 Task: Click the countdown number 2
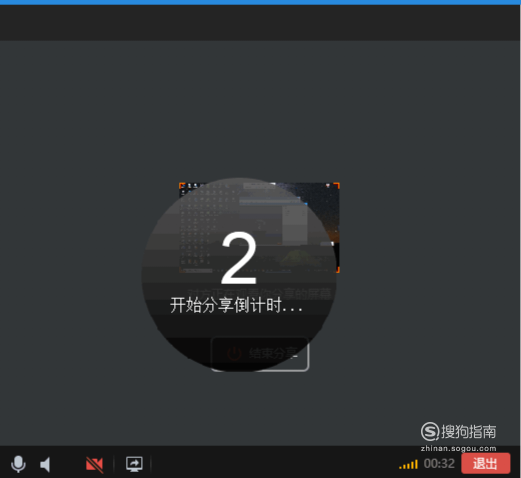(x=239, y=258)
